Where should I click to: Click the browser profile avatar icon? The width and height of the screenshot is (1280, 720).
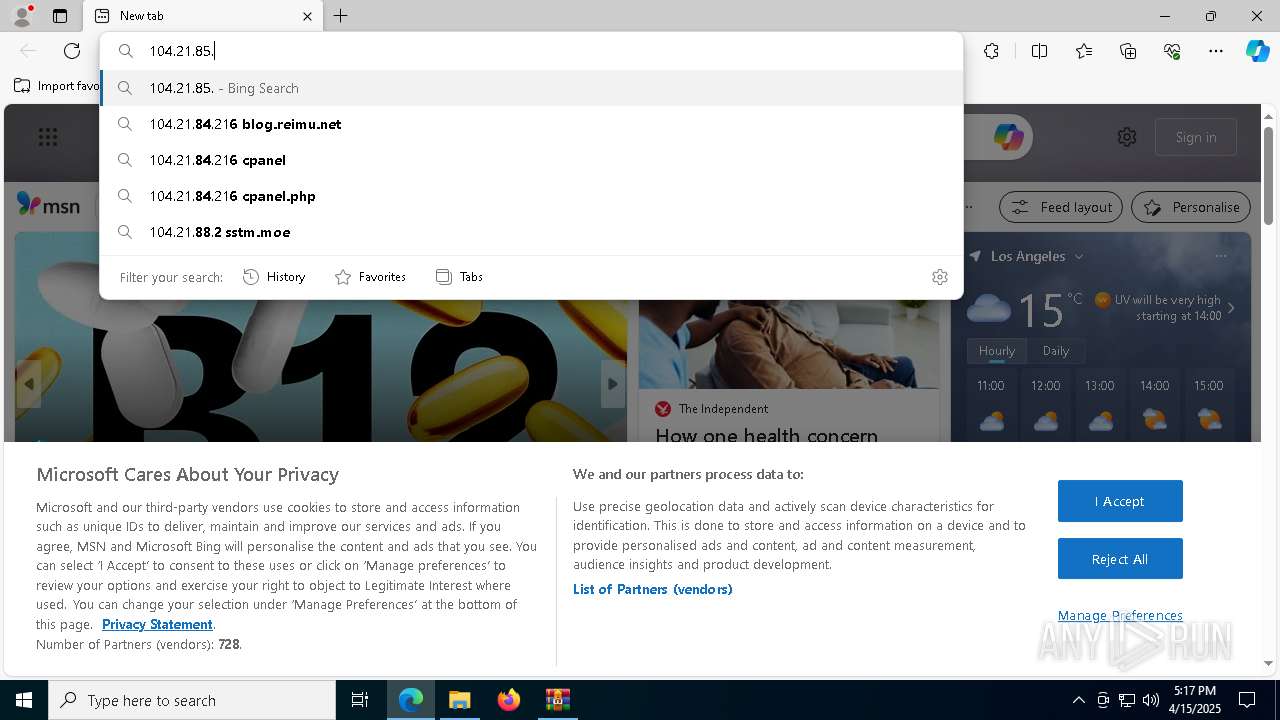(x=21, y=16)
